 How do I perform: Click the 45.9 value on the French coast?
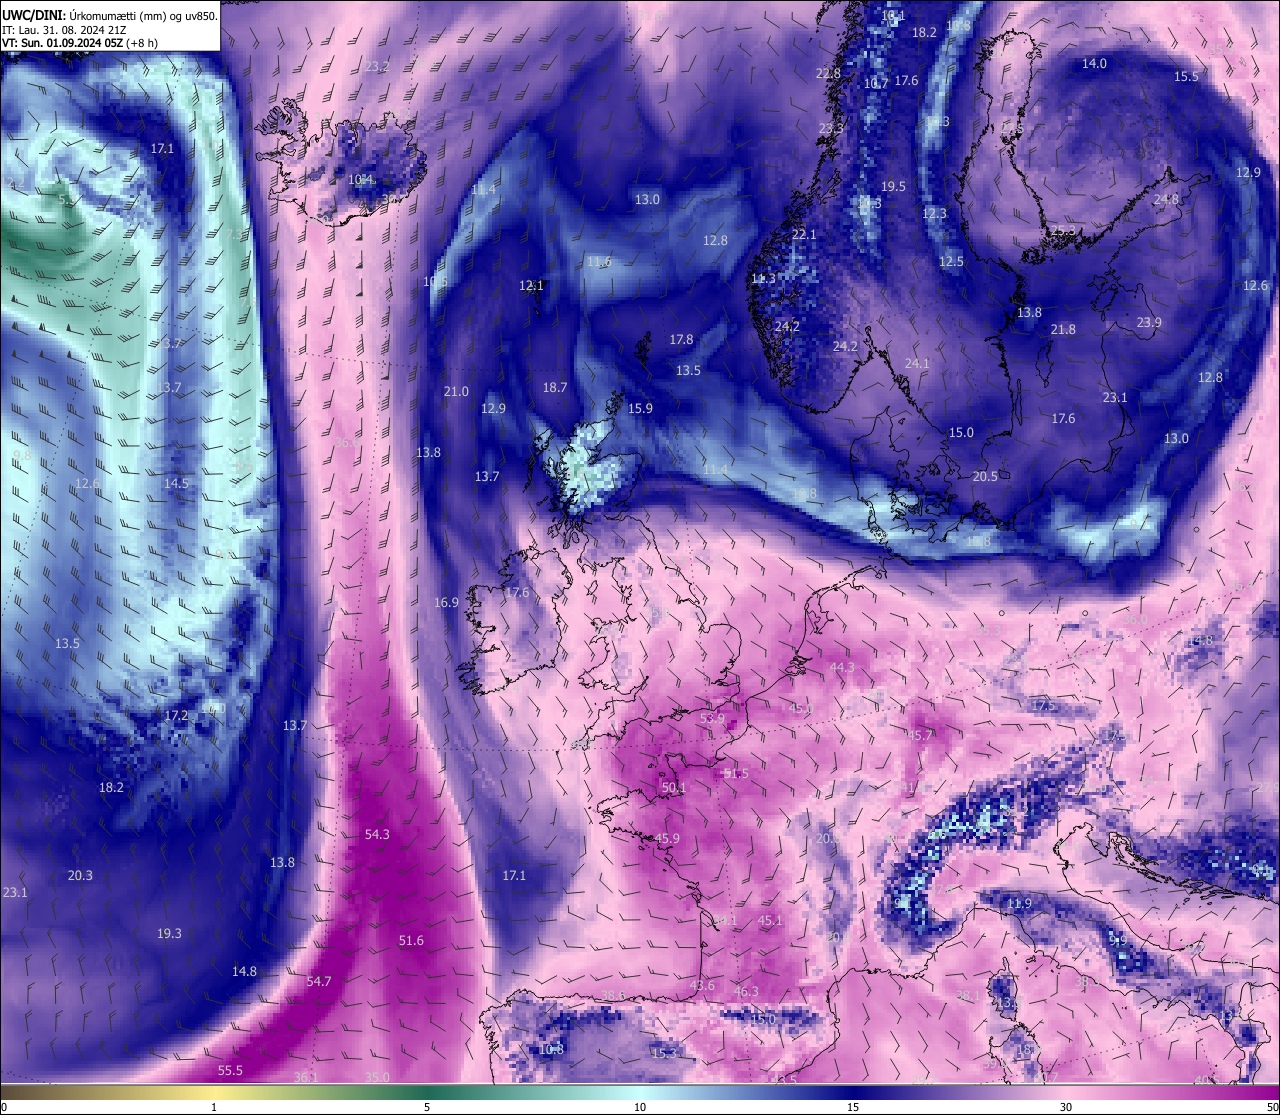(667, 838)
